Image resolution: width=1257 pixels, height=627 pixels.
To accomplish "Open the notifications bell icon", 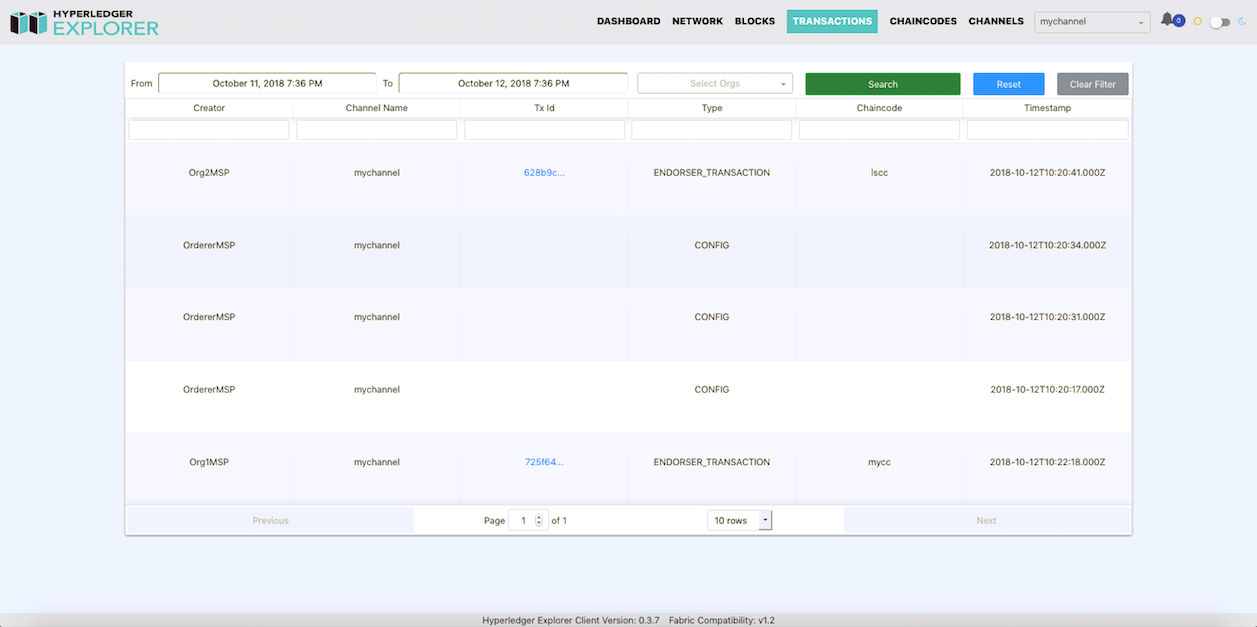I will click(x=1167, y=20).
